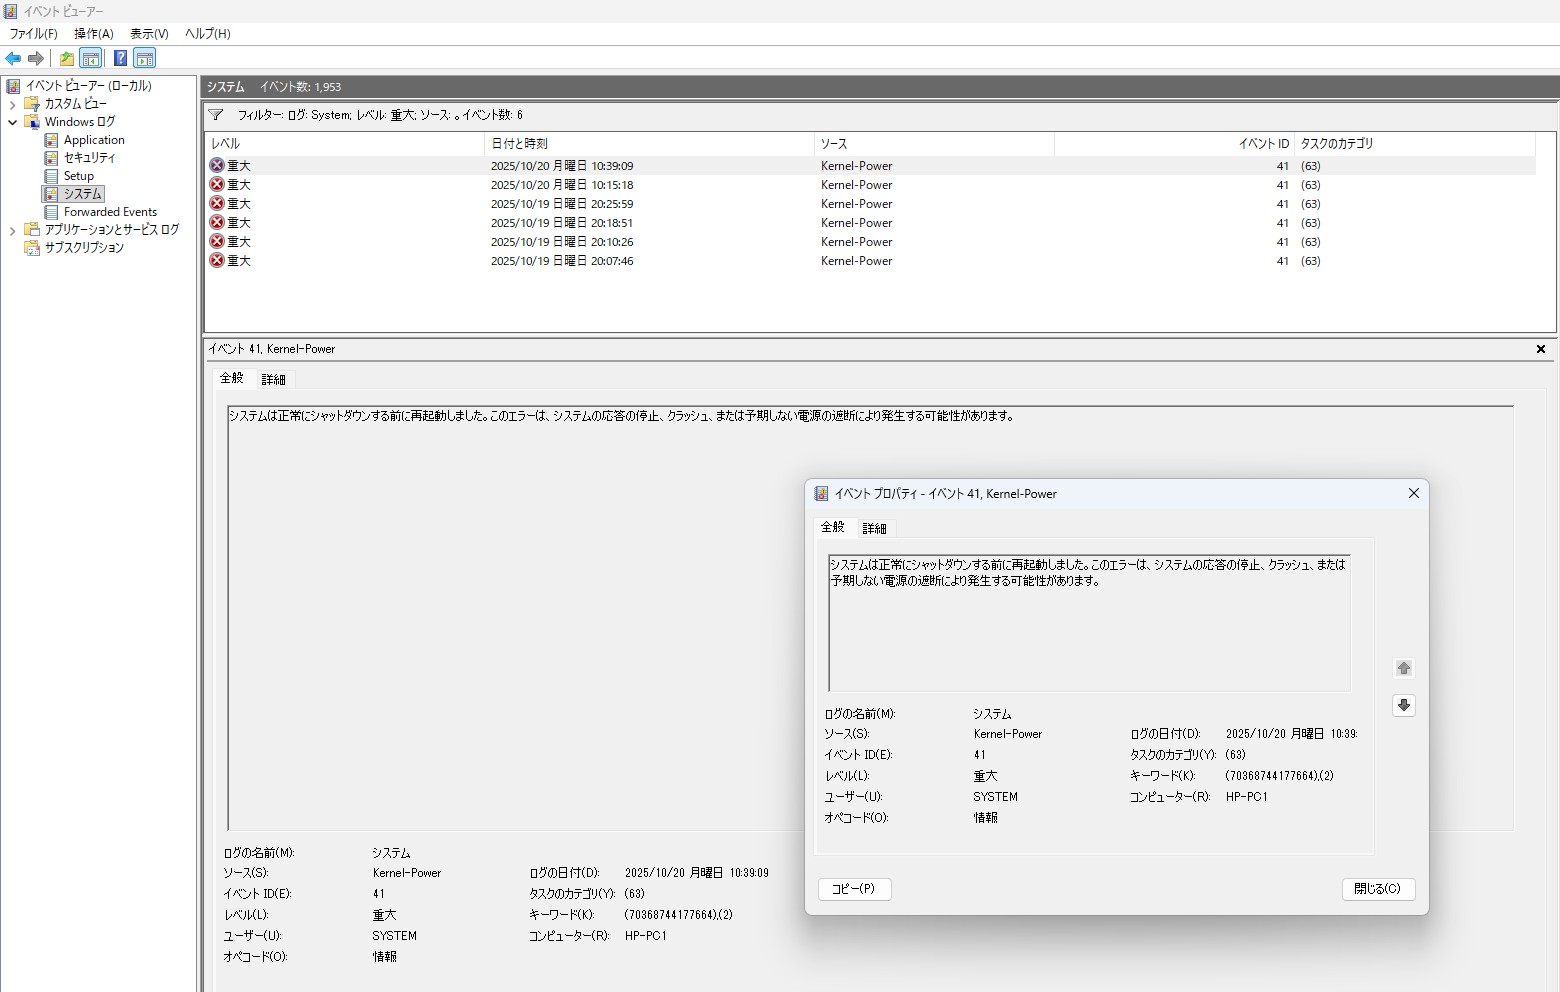Expand アプリケーションとサービス ログ node

click(12, 230)
